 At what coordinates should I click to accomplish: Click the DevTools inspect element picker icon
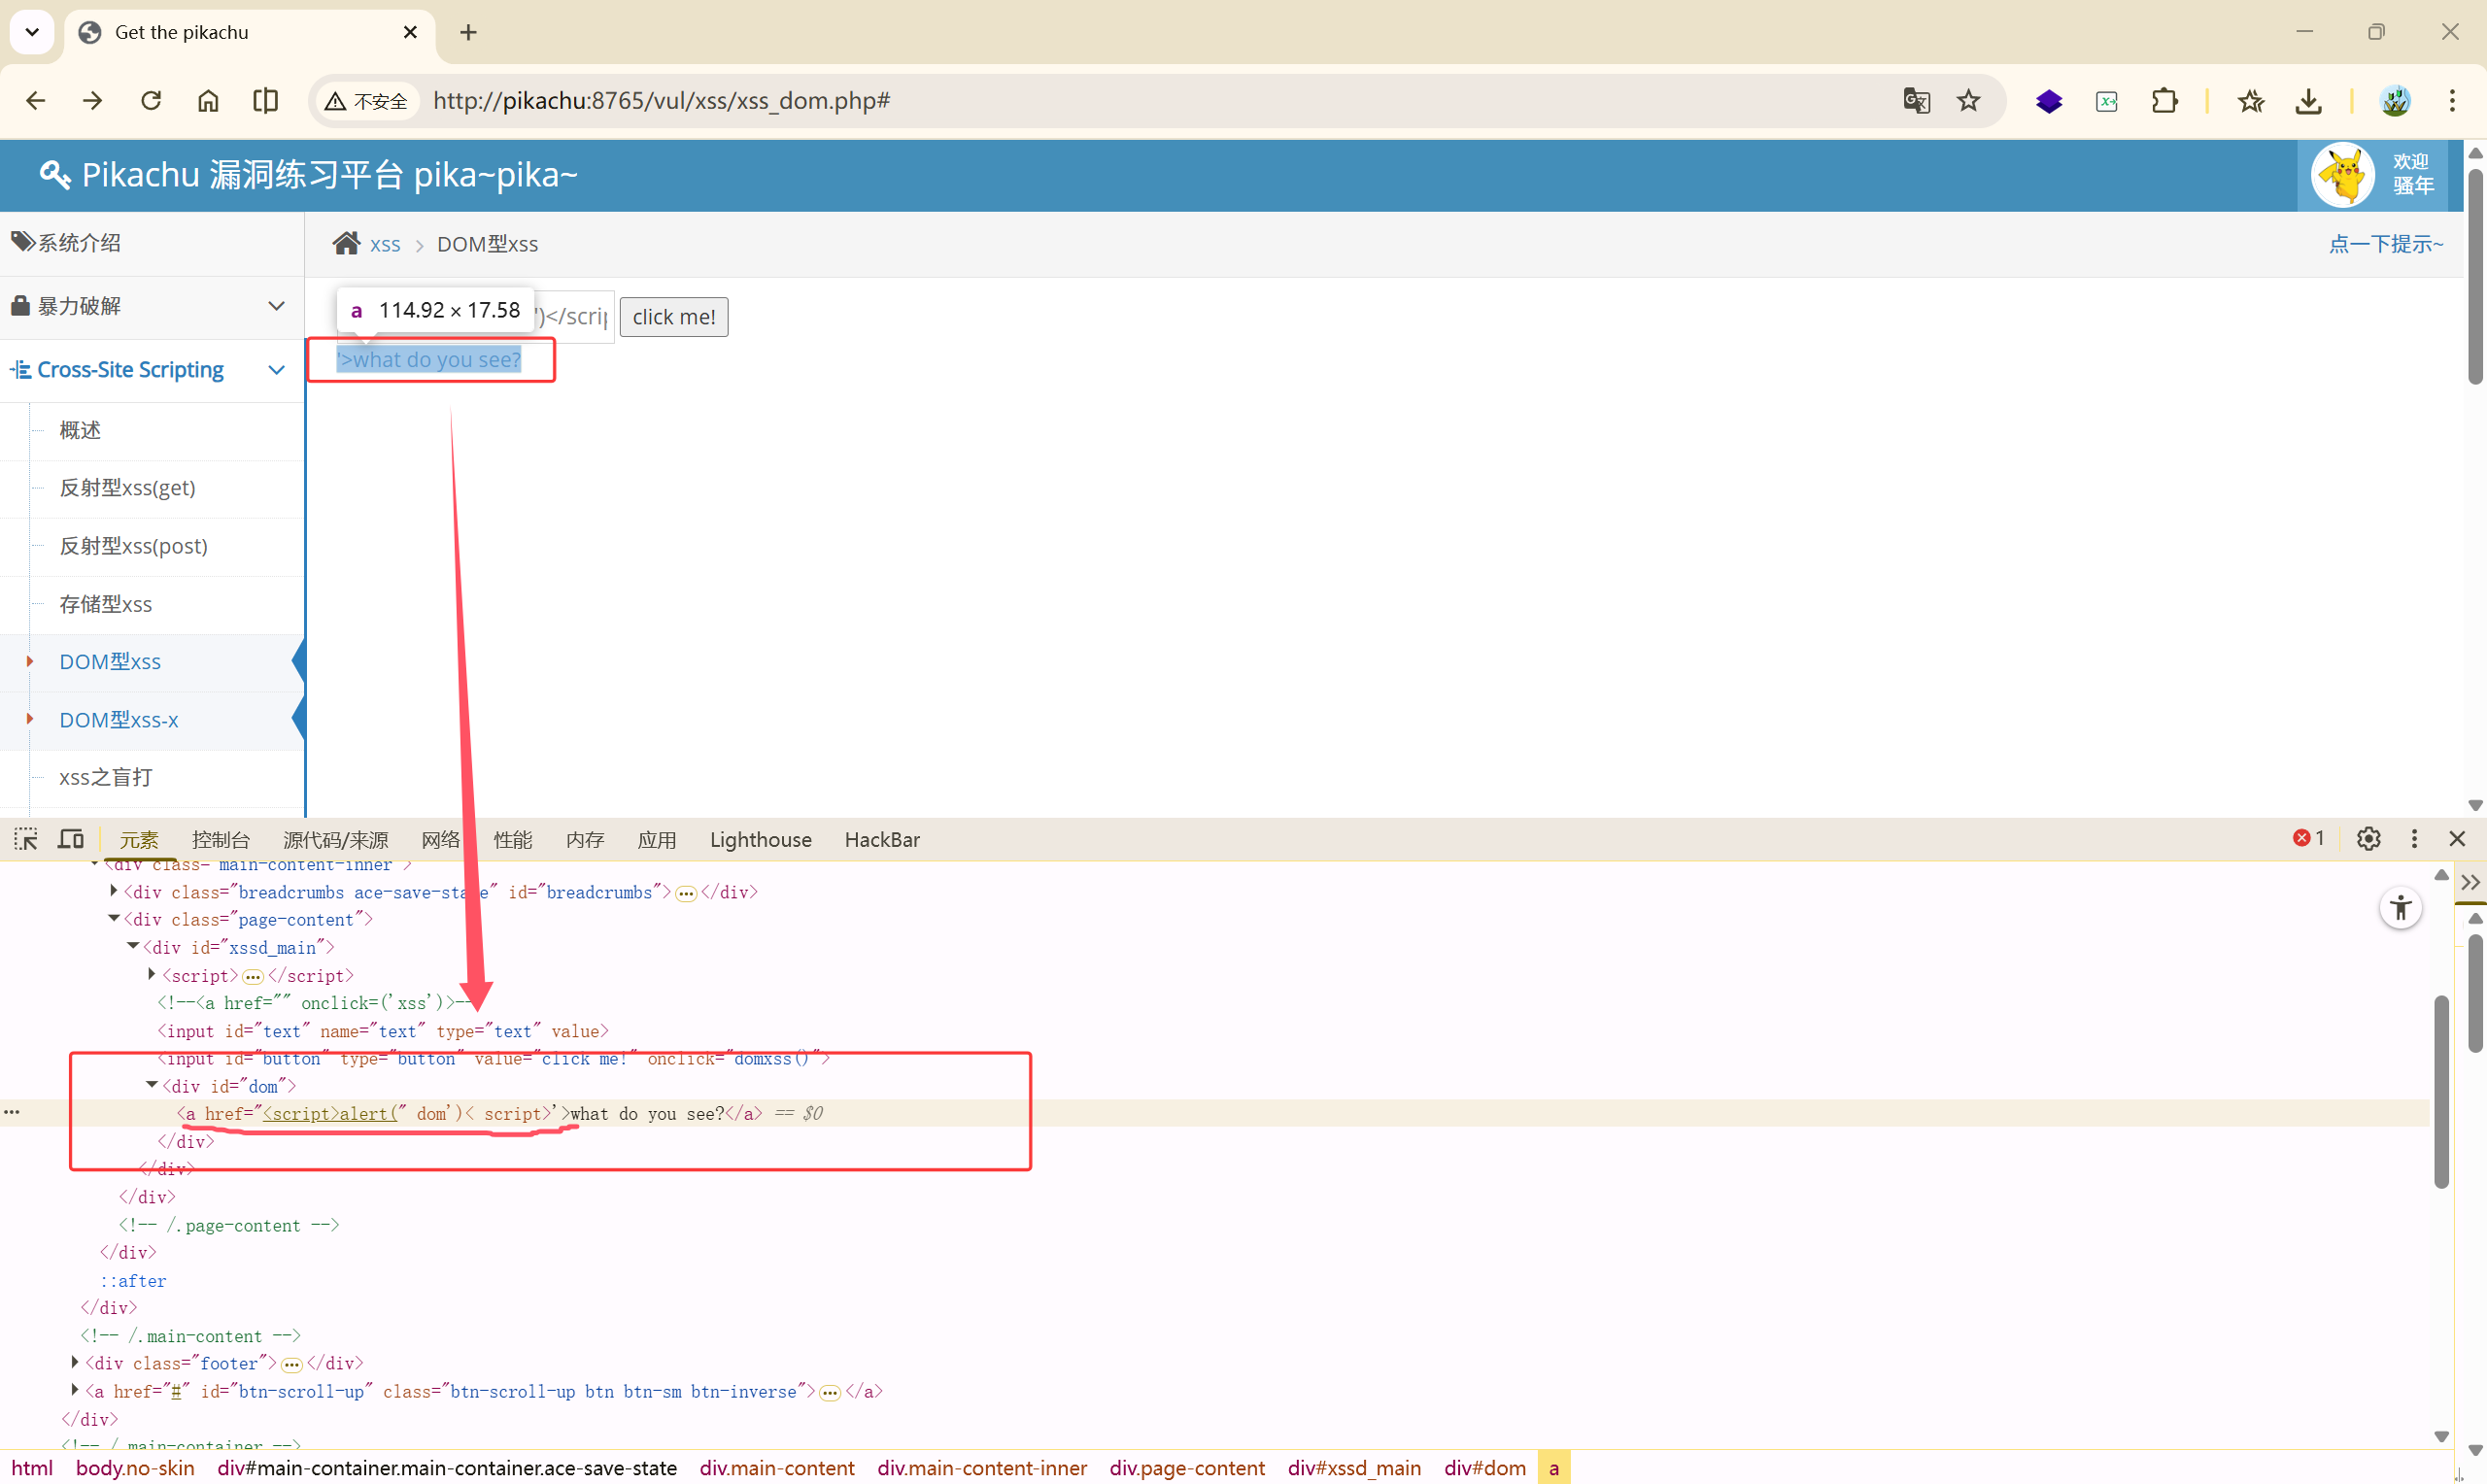pos(26,839)
